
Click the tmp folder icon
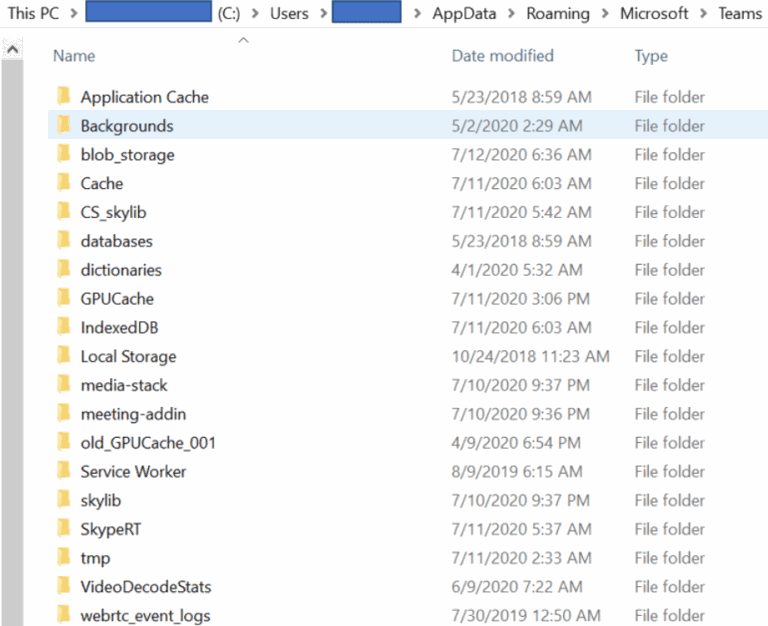click(x=64, y=557)
